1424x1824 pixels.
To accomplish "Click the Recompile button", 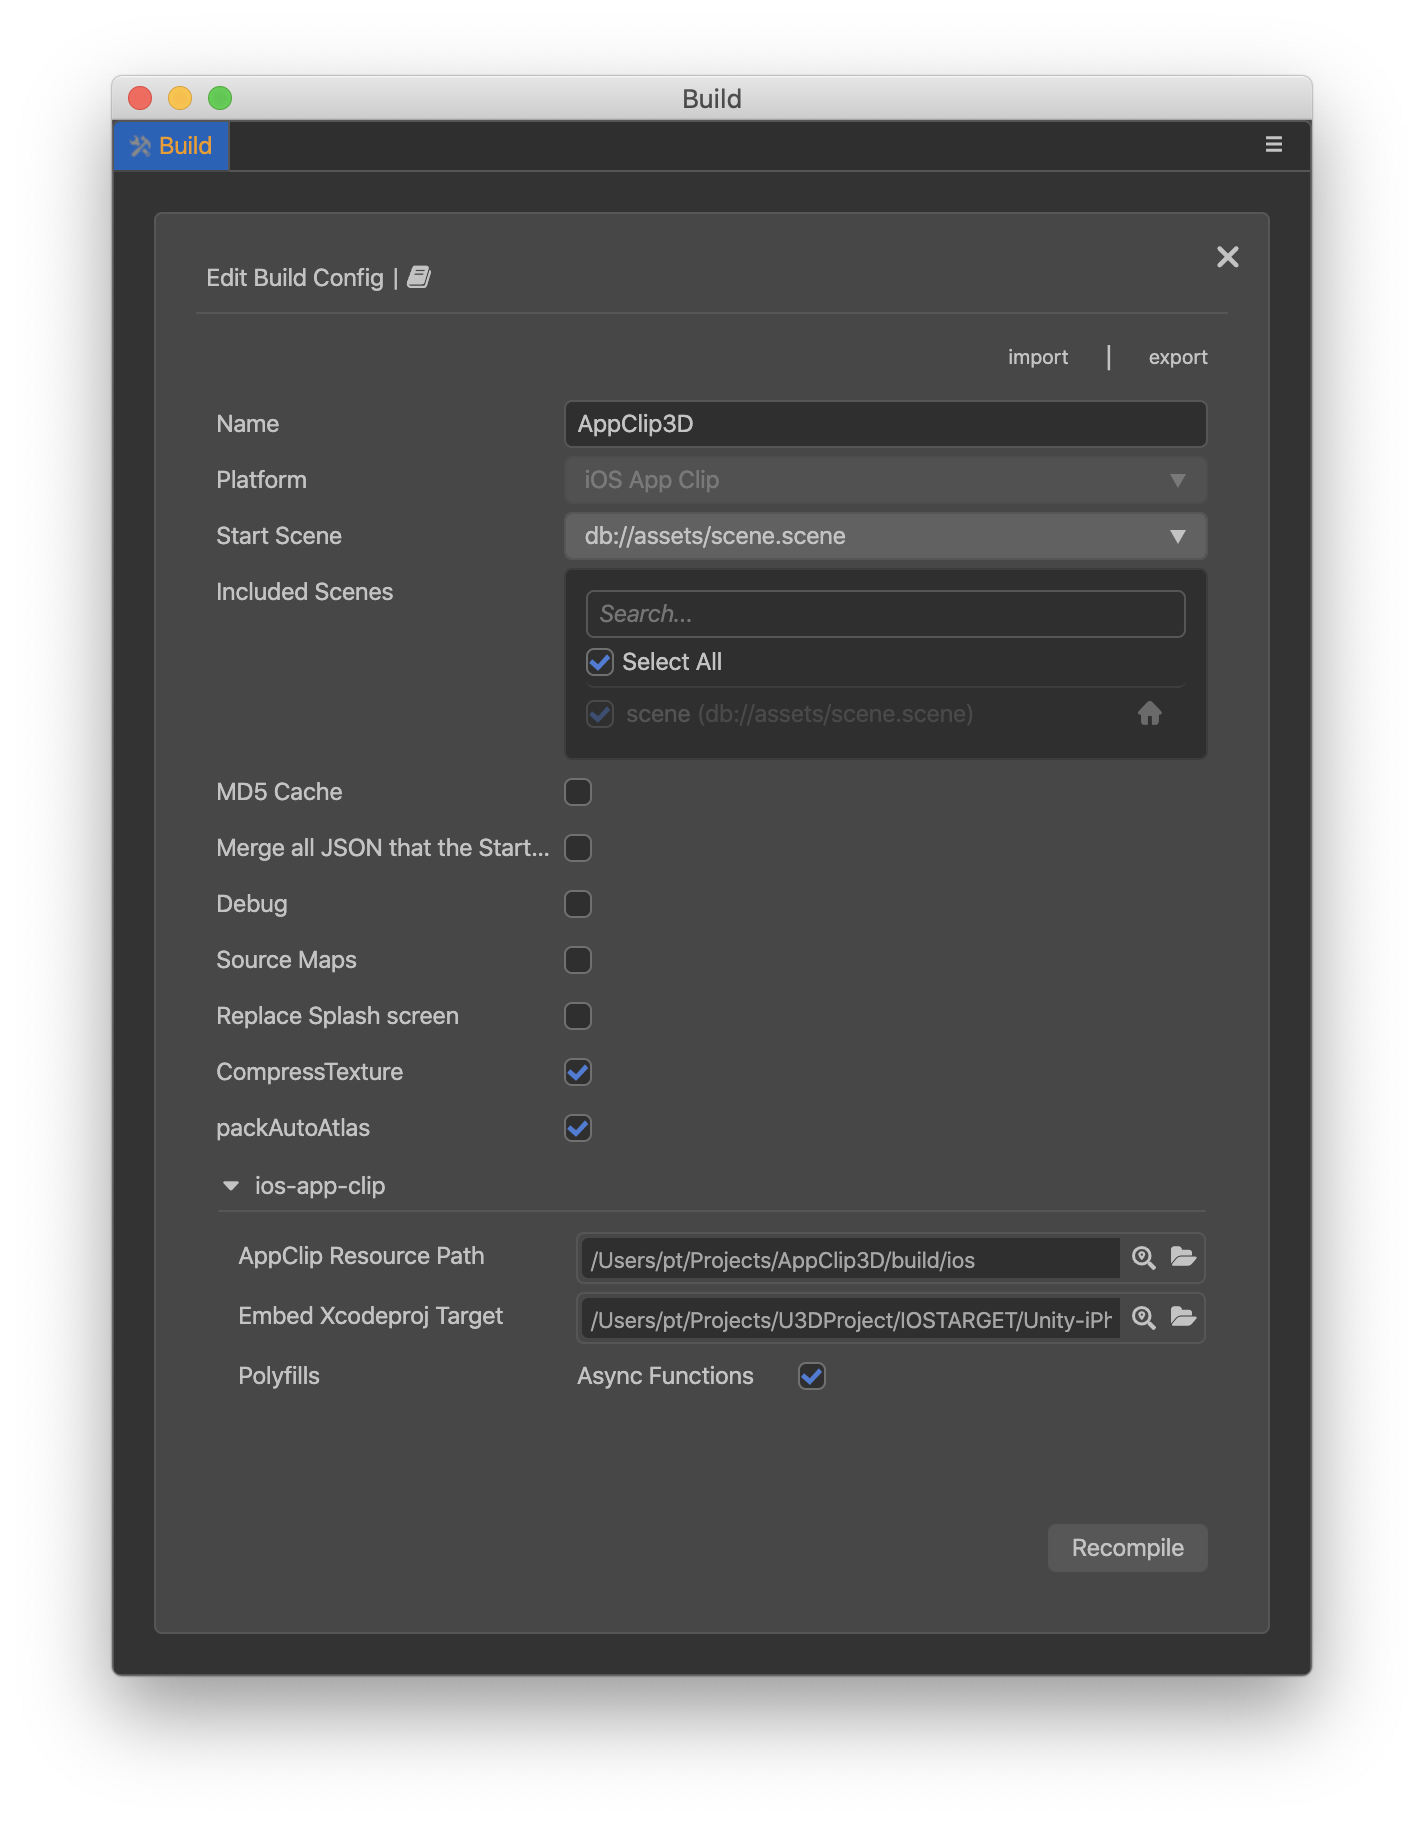I will point(1127,1547).
